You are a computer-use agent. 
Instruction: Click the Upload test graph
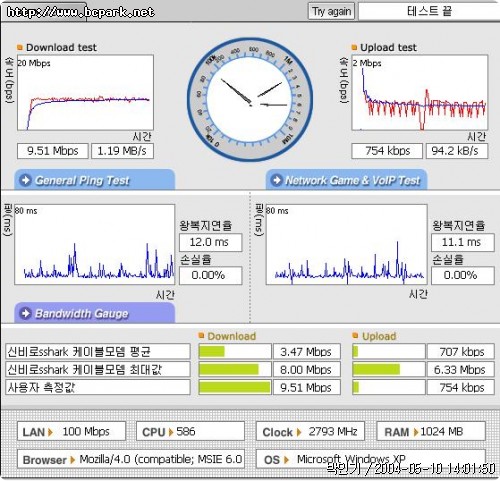(420, 93)
